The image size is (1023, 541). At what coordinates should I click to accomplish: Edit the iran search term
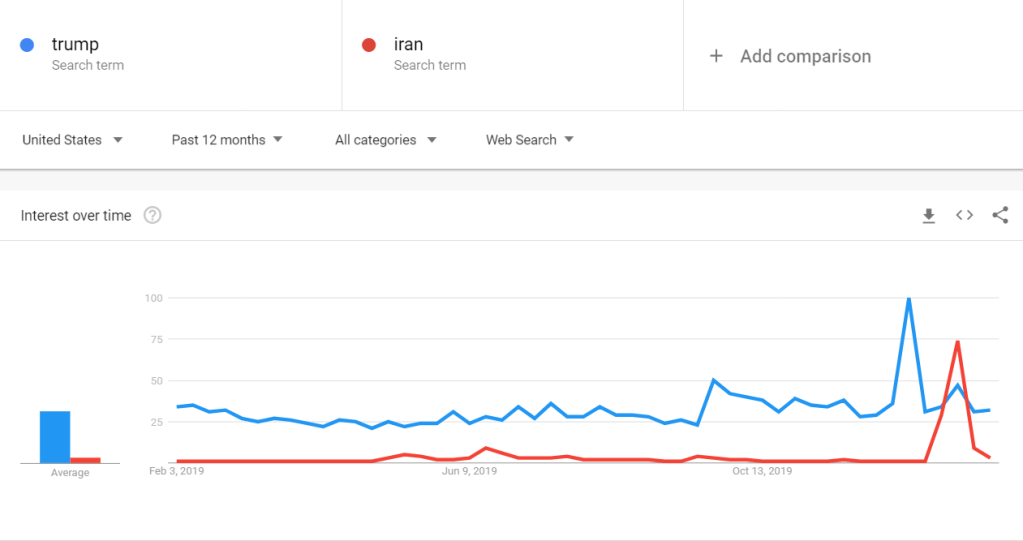point(408,44)
